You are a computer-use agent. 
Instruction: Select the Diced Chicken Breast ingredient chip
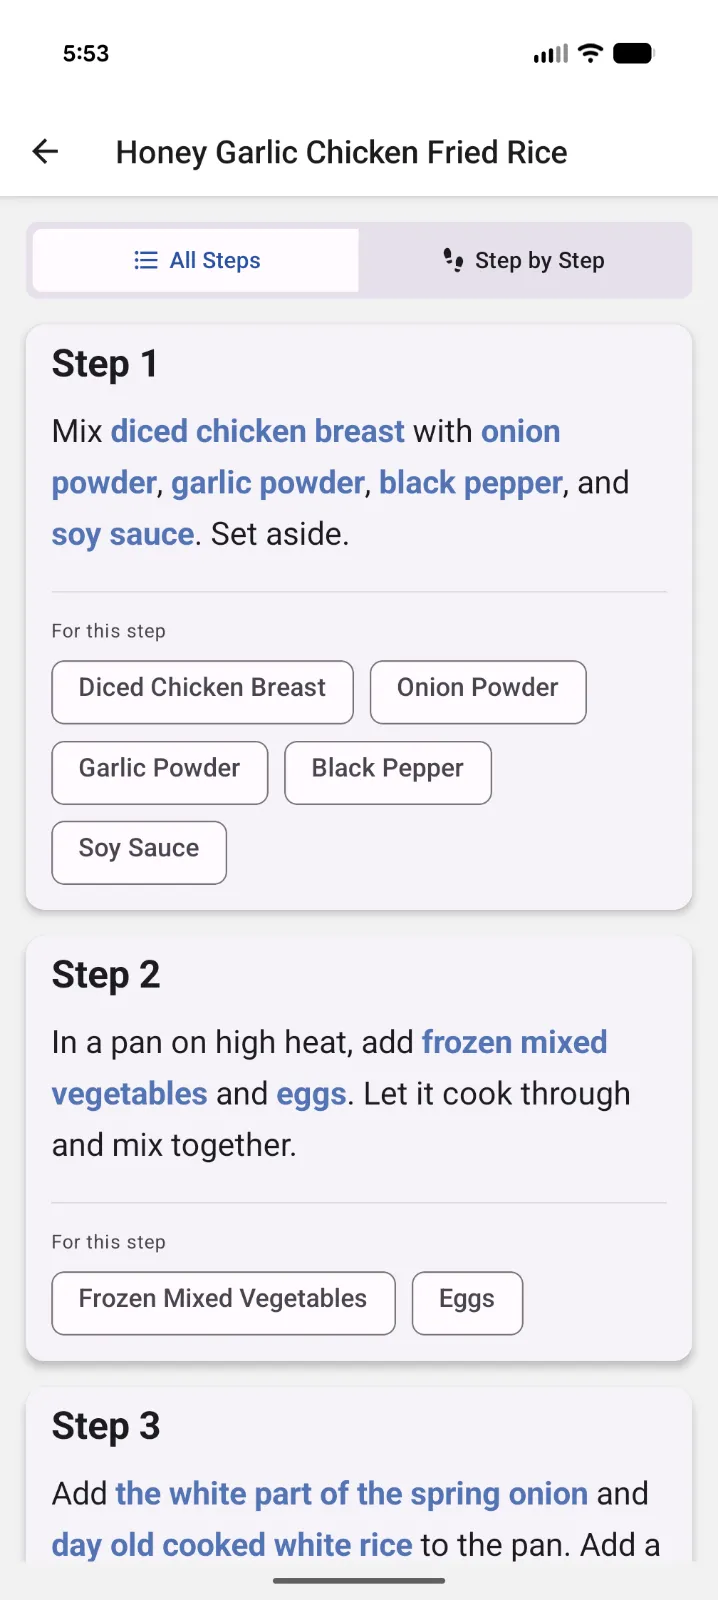tap(202, 691)
